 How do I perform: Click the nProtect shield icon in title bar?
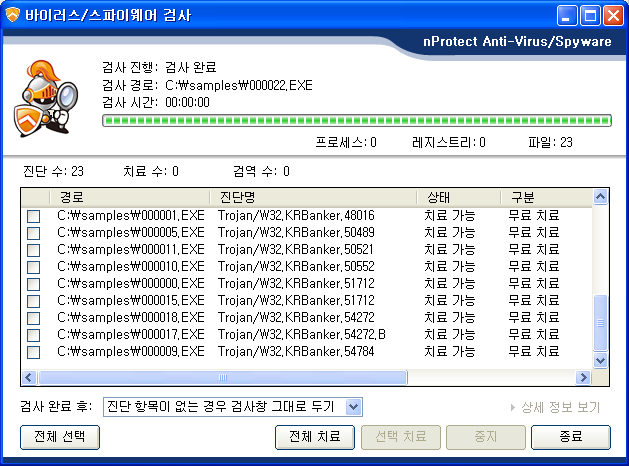12,15
